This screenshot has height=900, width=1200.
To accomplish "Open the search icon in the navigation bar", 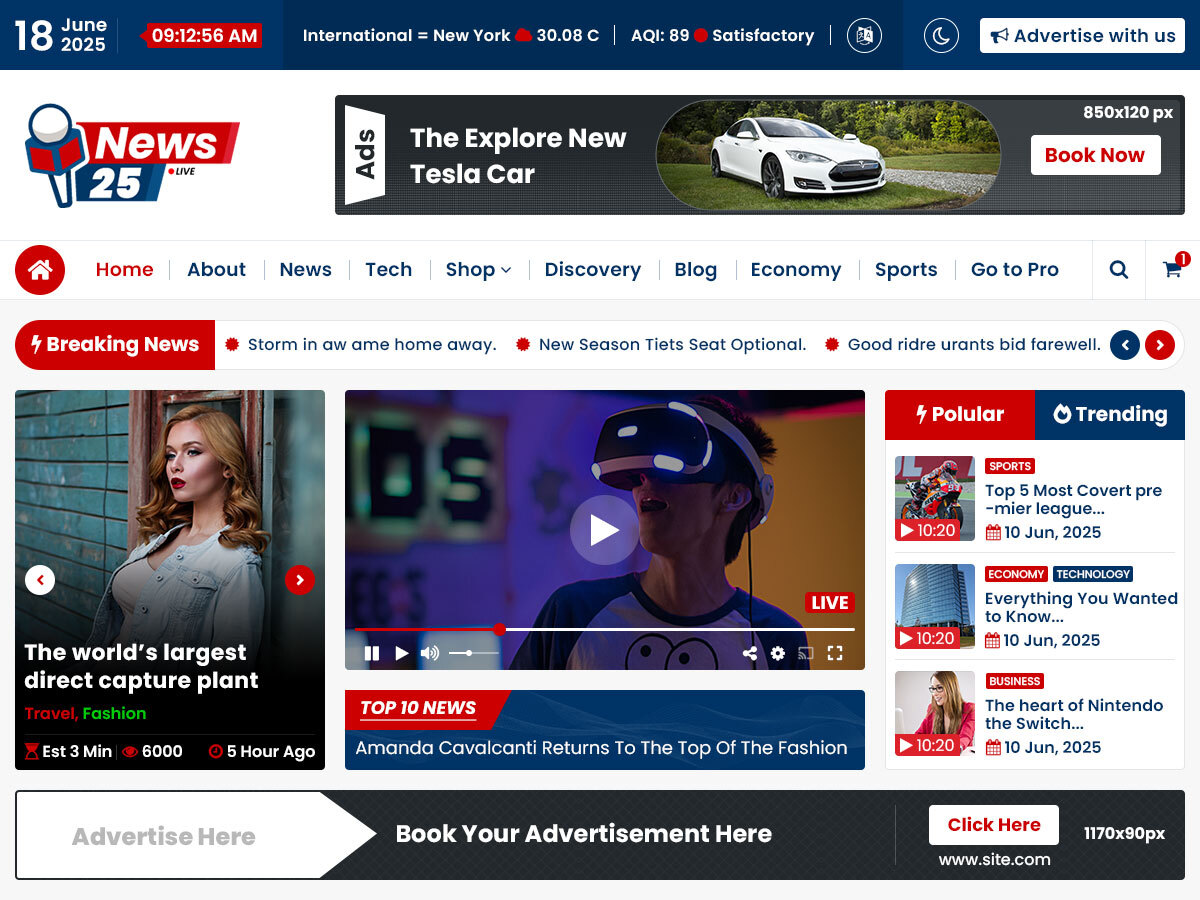I will click(1118, 269).
